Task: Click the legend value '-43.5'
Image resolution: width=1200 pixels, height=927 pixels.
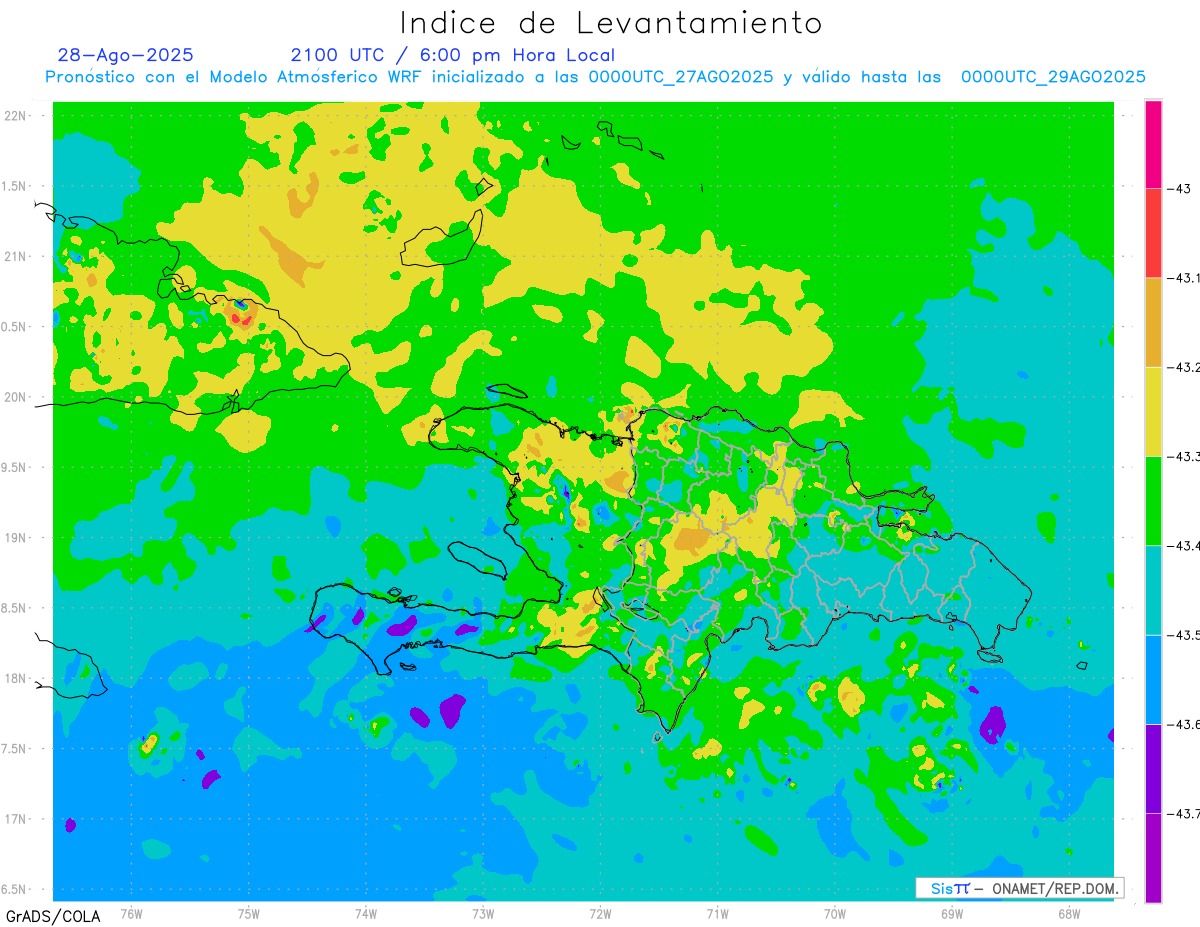Action: click(x=1183, y=635)
